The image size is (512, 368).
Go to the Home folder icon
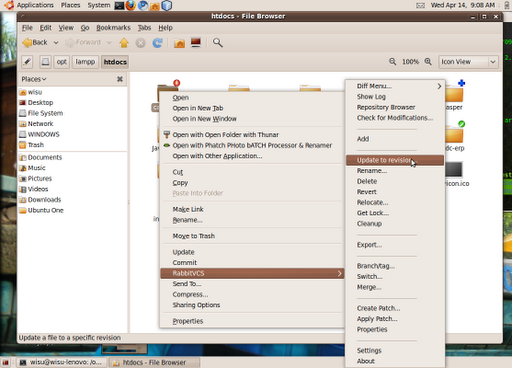(179, 43)
